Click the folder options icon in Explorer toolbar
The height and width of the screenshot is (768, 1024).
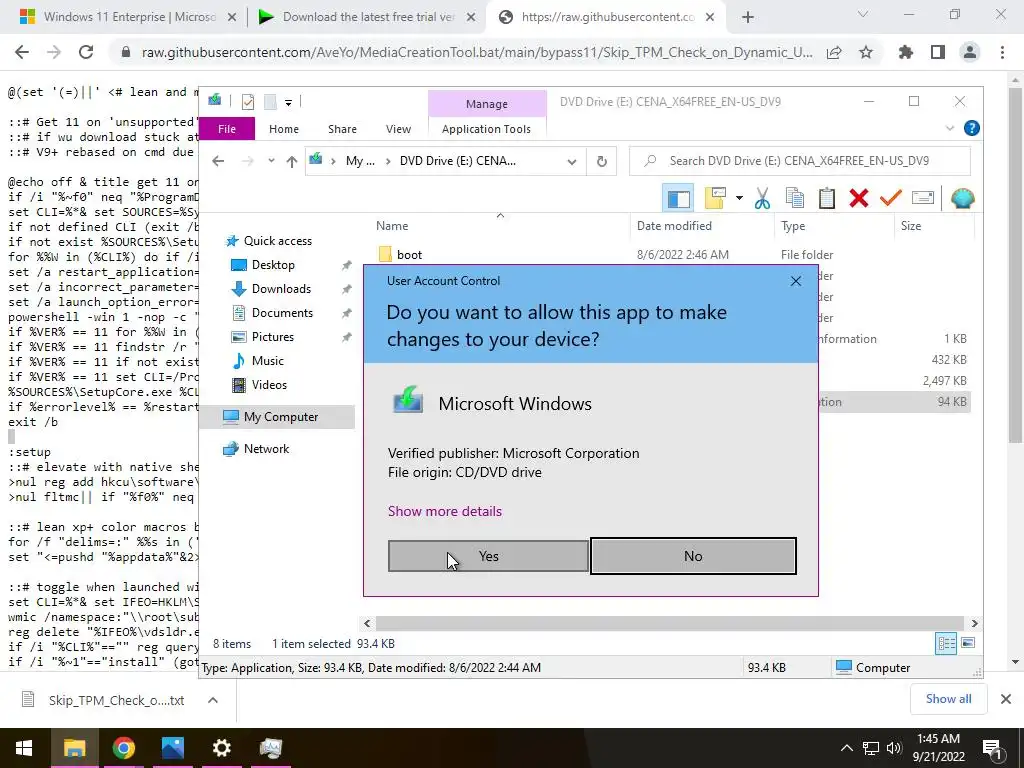click(x=715, y=198)
